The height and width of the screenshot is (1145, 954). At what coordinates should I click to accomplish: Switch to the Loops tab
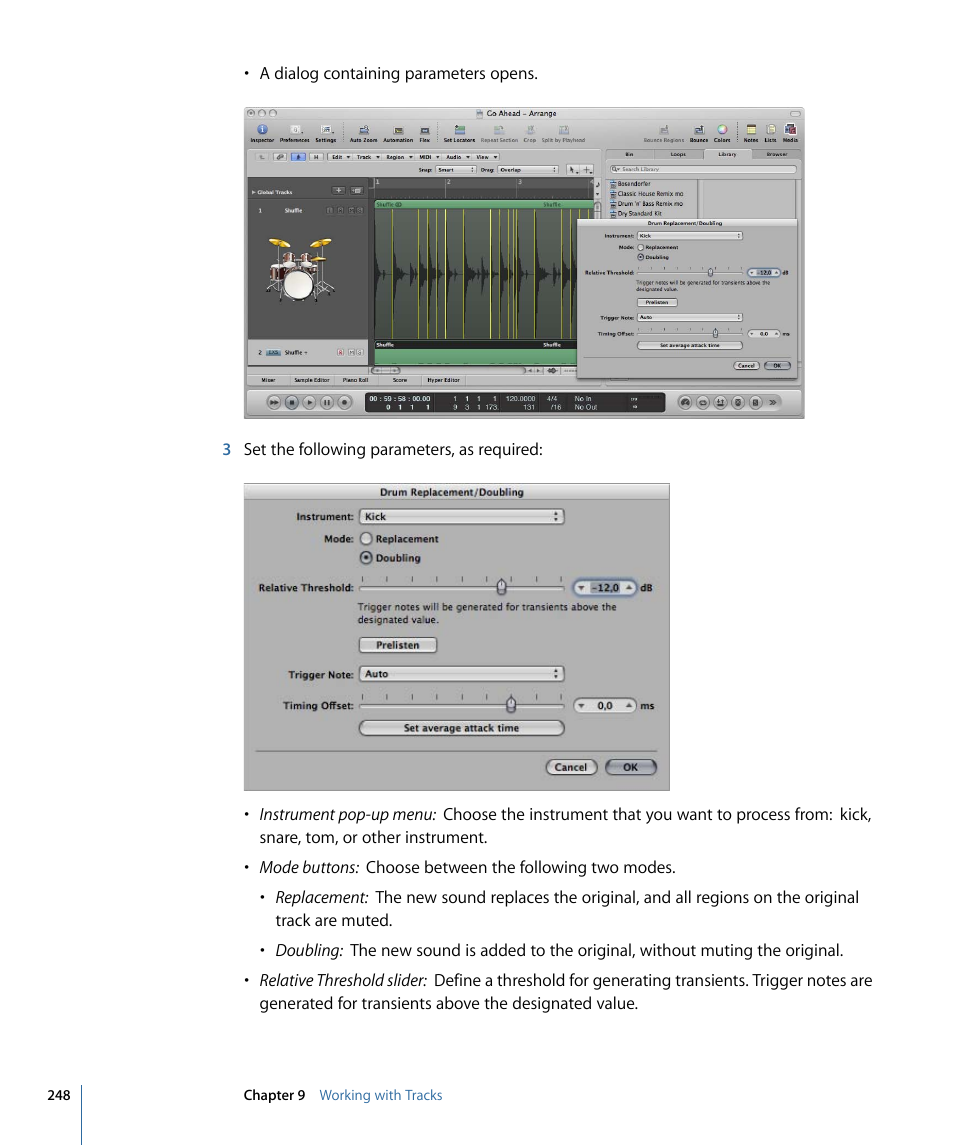(x=678, y=154)
